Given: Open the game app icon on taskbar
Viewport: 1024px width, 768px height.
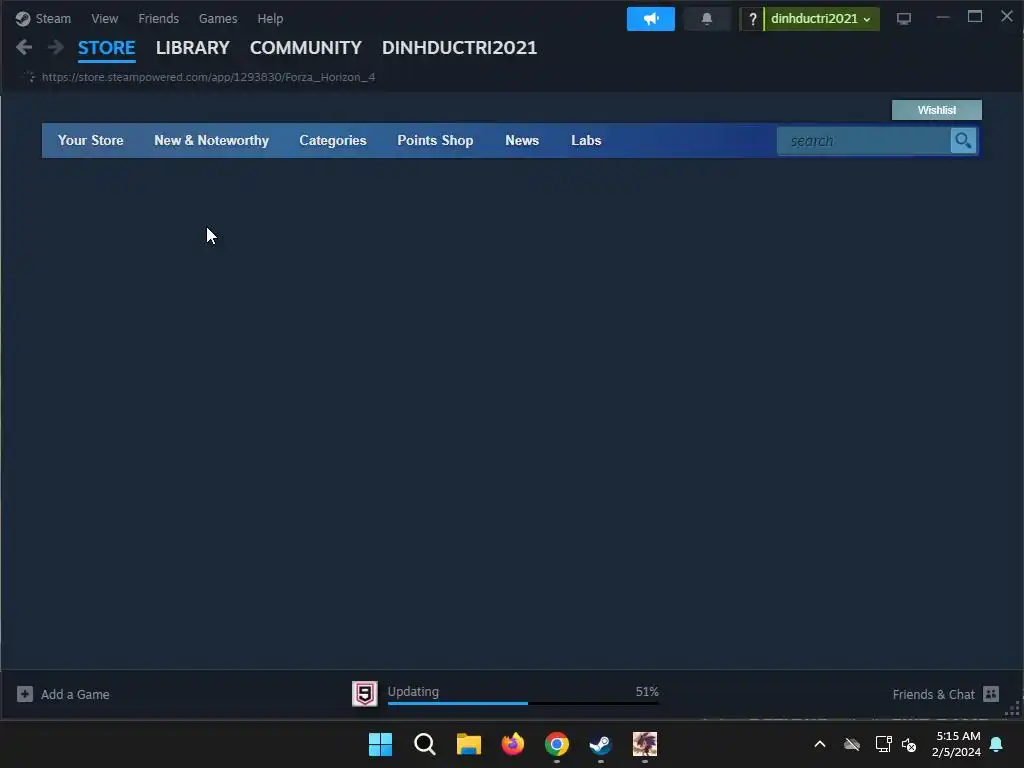Looking at the screenshot, I should (645, 744).
